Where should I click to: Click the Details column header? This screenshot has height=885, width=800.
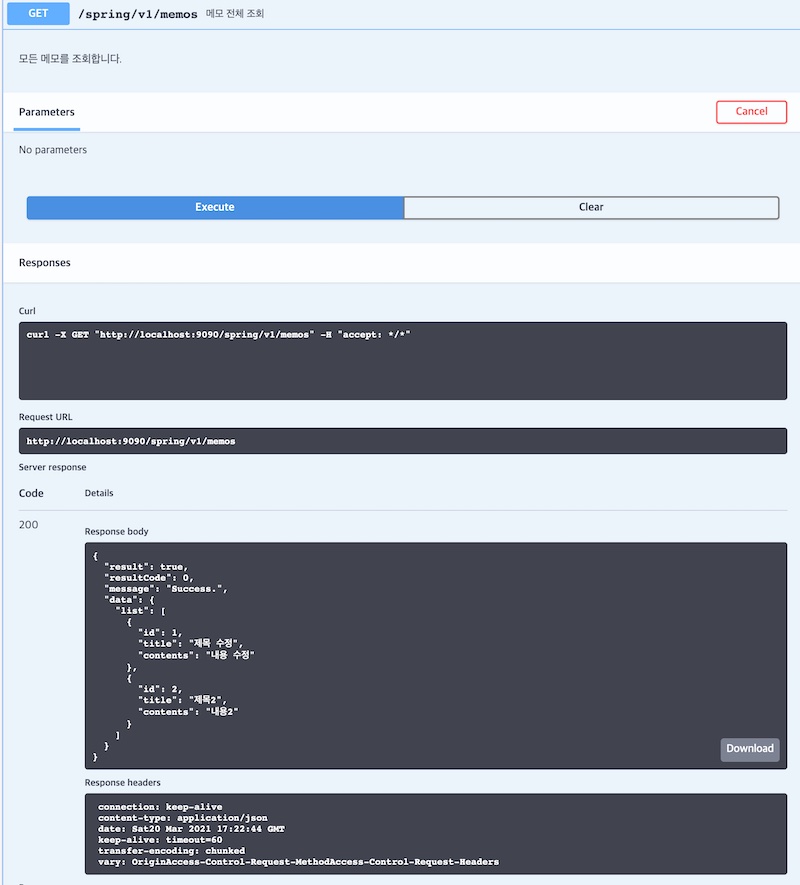[99, 493]
